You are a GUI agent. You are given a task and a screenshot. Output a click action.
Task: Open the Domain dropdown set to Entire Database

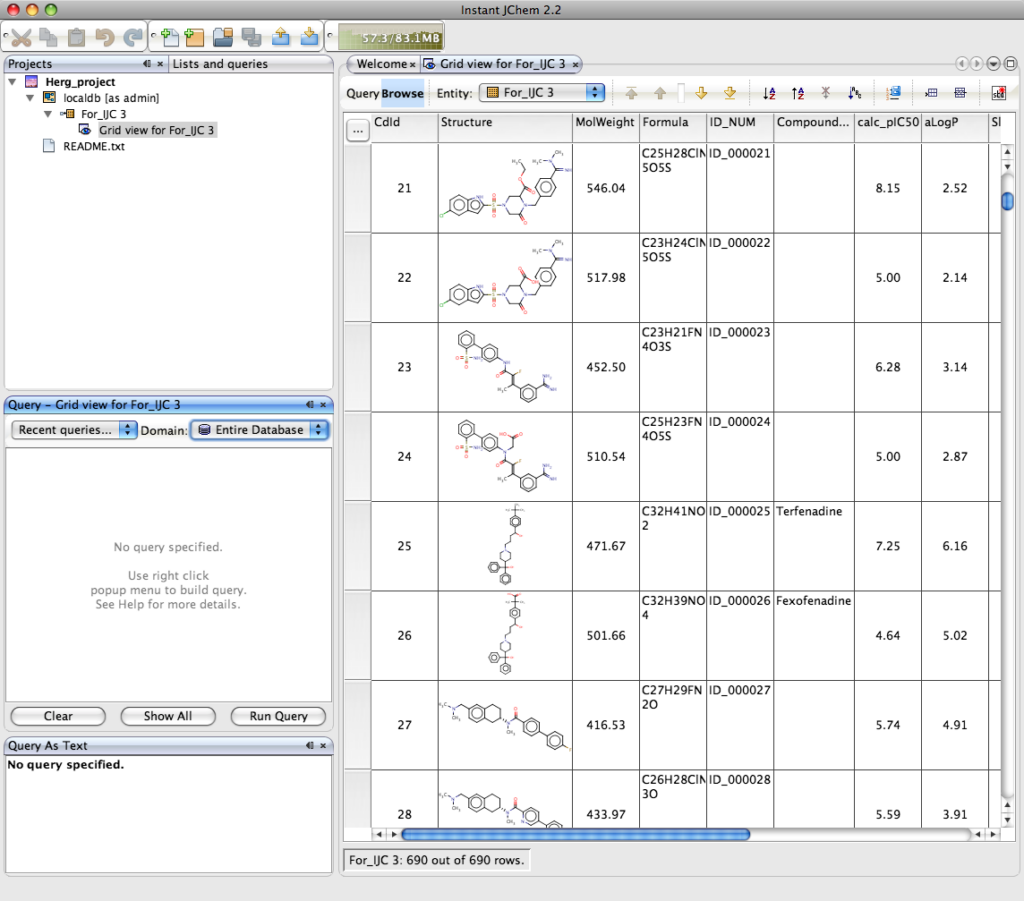[x=259, y=429]
